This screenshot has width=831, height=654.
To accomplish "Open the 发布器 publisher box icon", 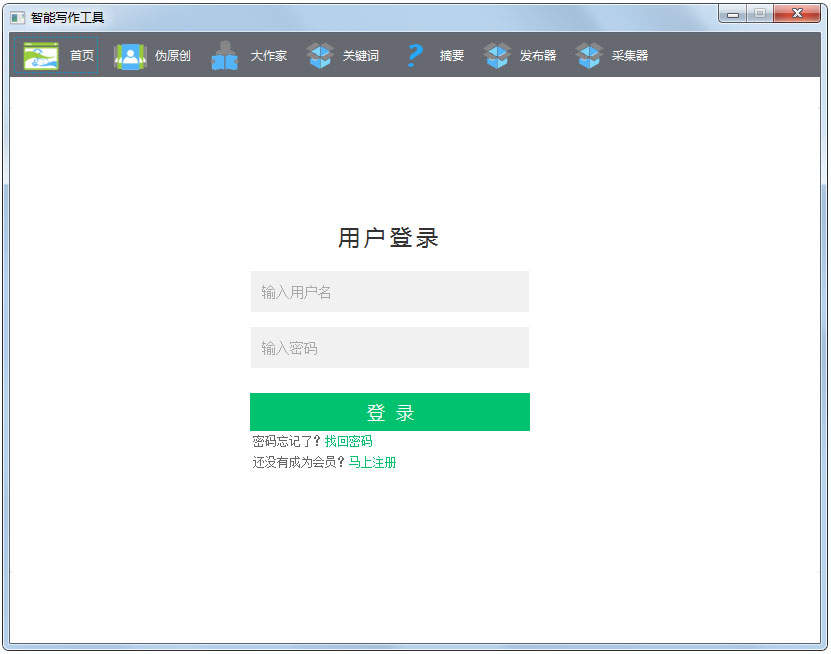I will pos(497,55).
